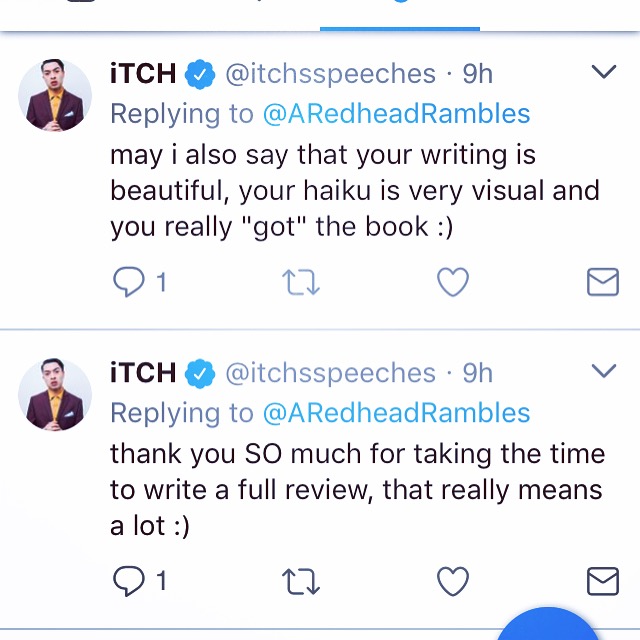Retweet the 'full review' tweet

coord(301,581)
